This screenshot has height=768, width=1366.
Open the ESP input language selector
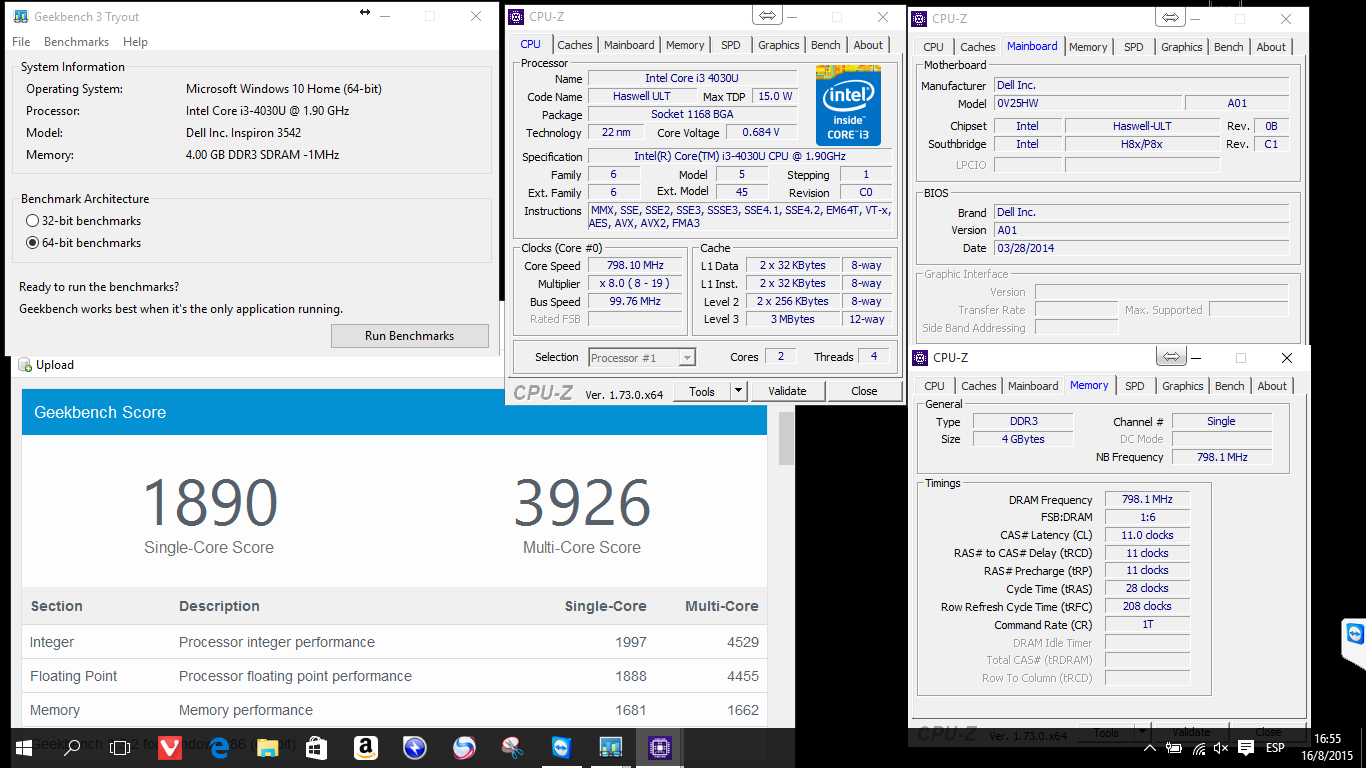pyautogui.click(x=1276, y=748)
